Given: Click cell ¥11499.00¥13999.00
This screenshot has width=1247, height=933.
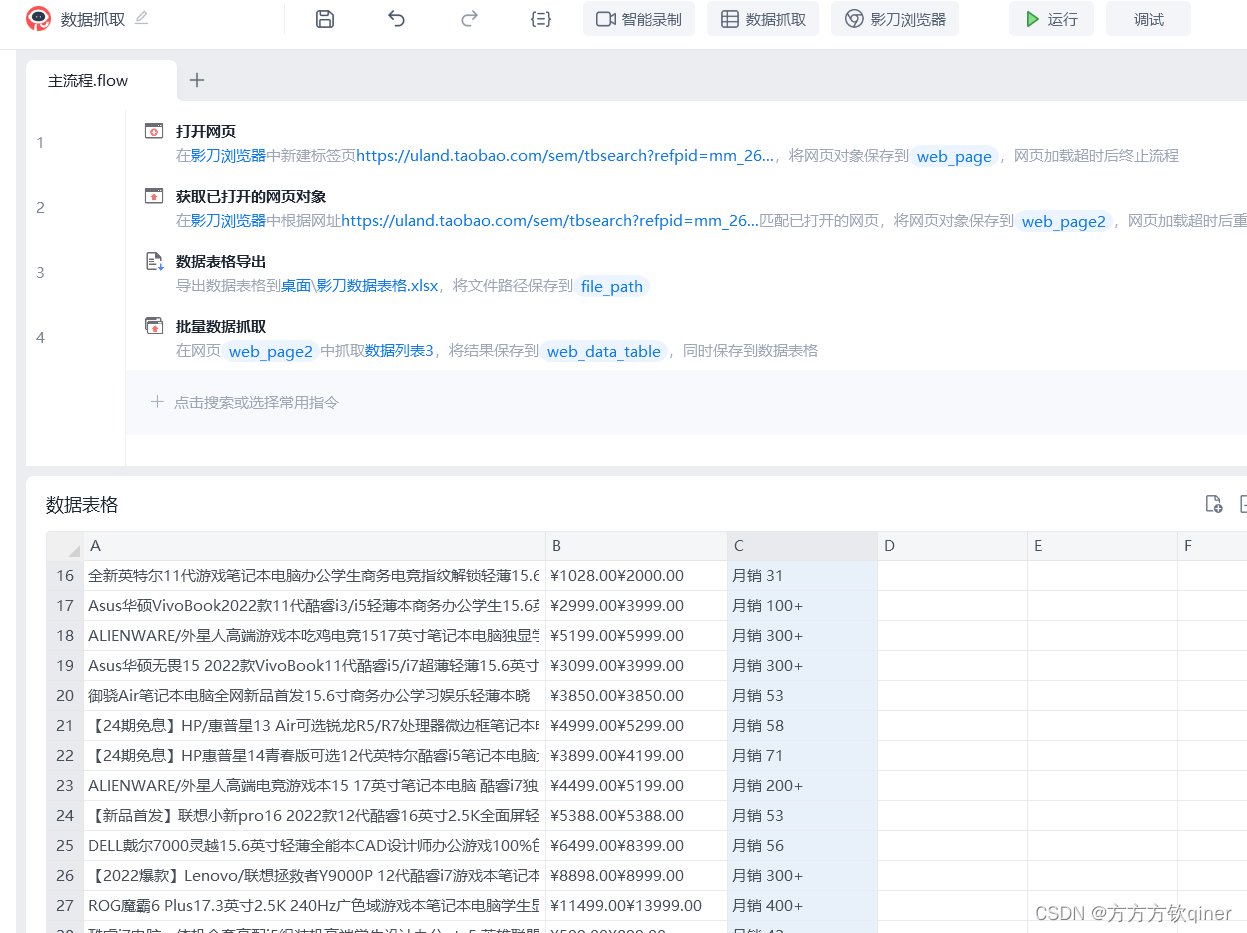Looking at the screenshot, I should pyautogui.click(x=637, y=906).
